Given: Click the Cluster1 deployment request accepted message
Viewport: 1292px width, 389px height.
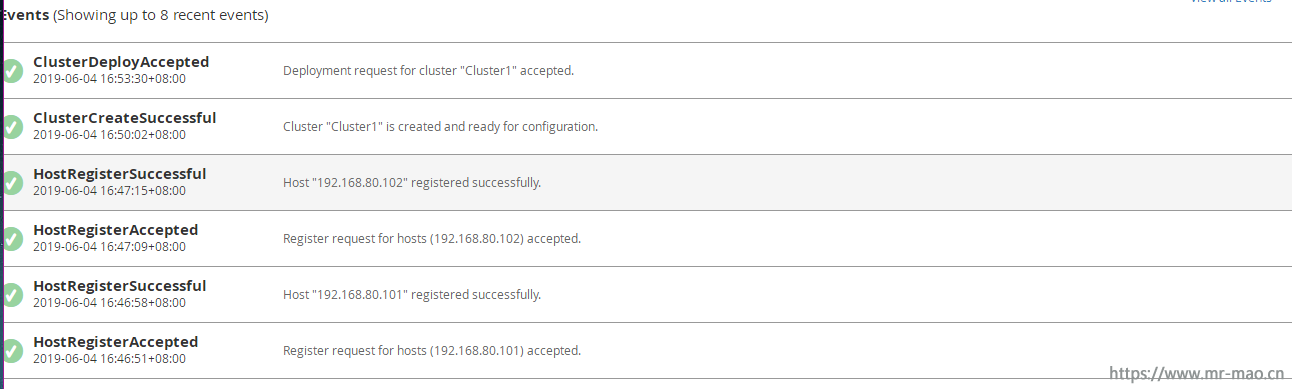Looking at the screenshot, I should pos(429,71).
